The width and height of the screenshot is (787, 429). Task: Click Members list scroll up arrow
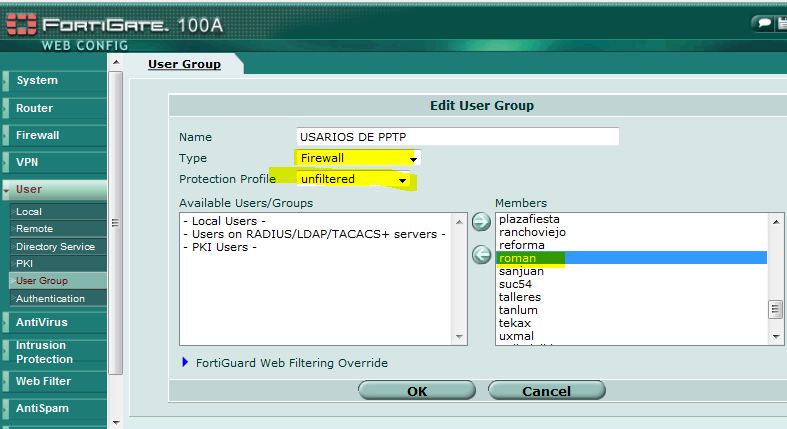point(776,222)
